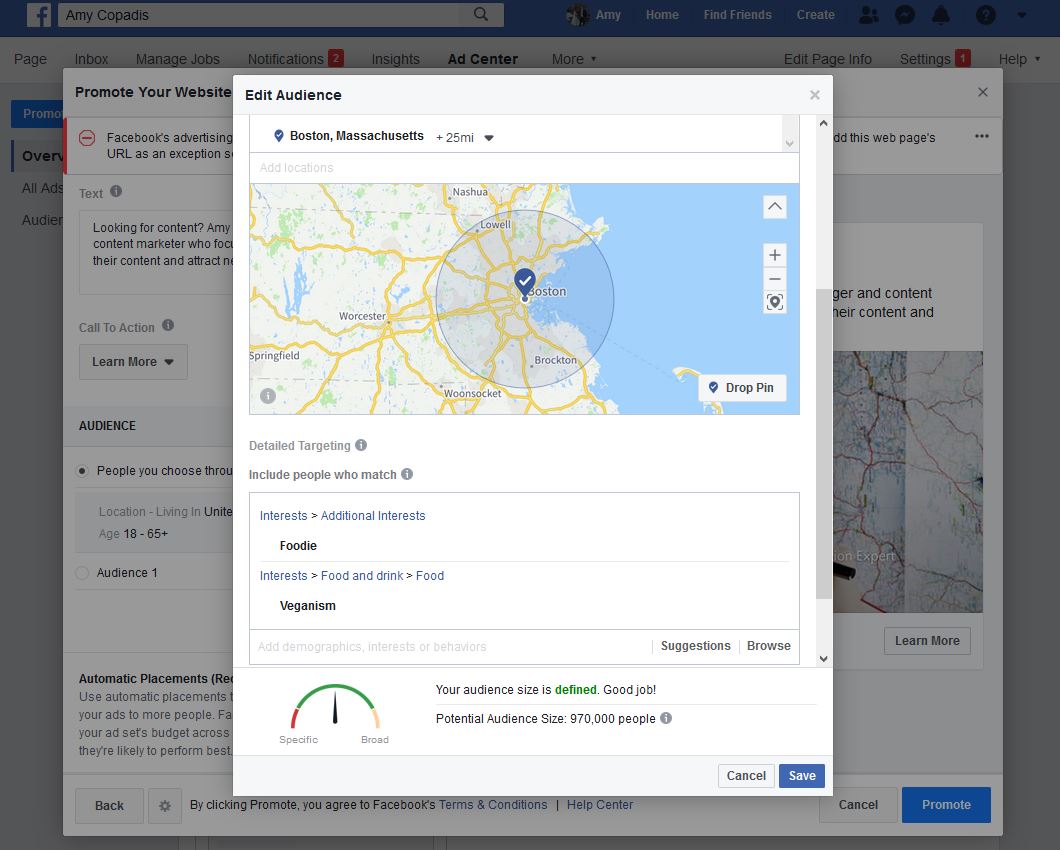The image size is (1060, 850).
Task: Zoom in on the map
Action: point(775,255)
